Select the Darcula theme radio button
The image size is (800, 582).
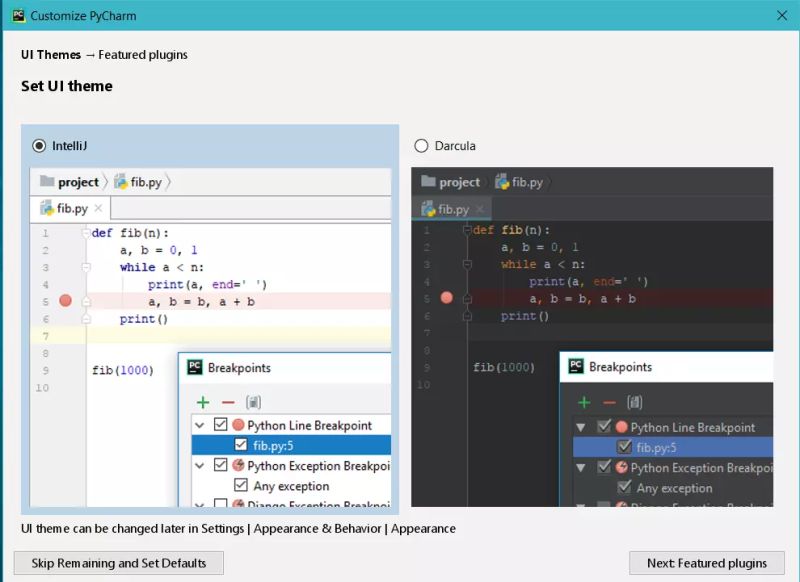(421, 145)
